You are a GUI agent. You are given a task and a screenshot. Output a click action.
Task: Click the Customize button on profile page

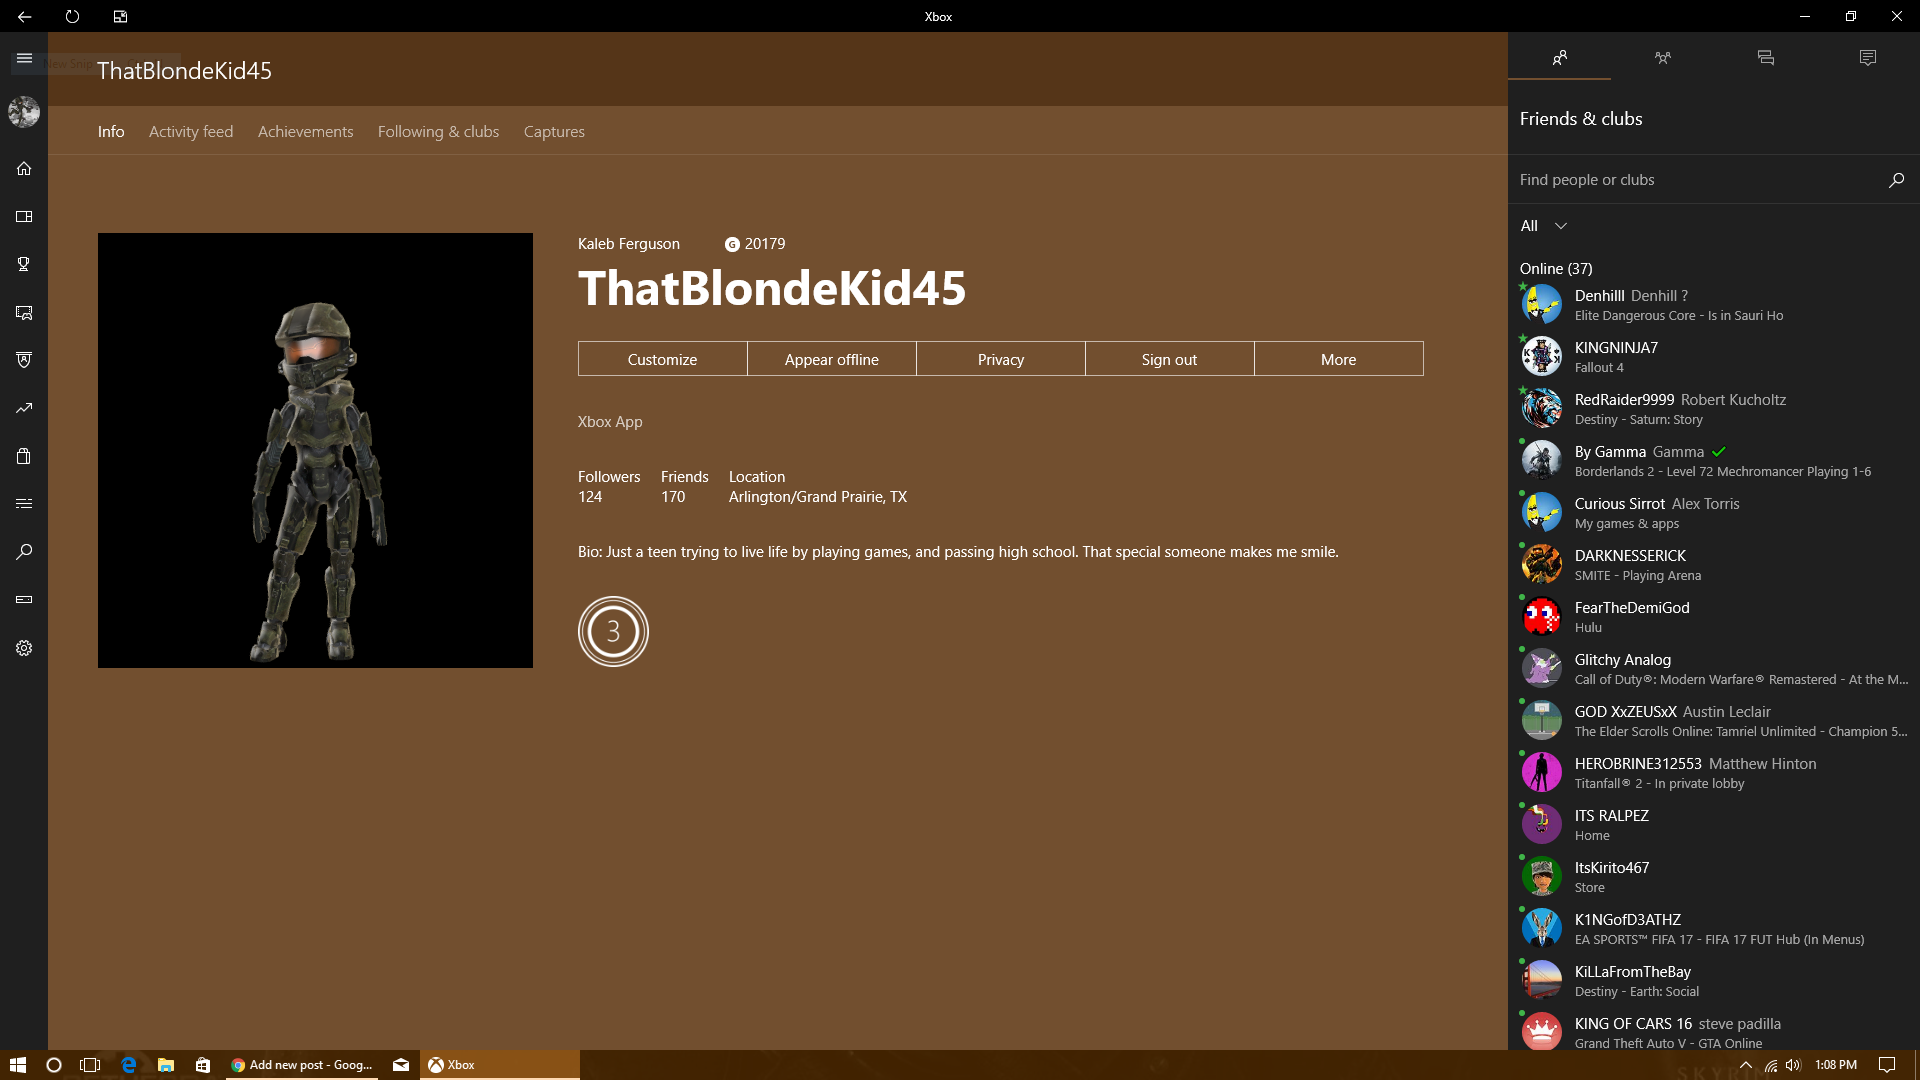(x=662, y=359)
